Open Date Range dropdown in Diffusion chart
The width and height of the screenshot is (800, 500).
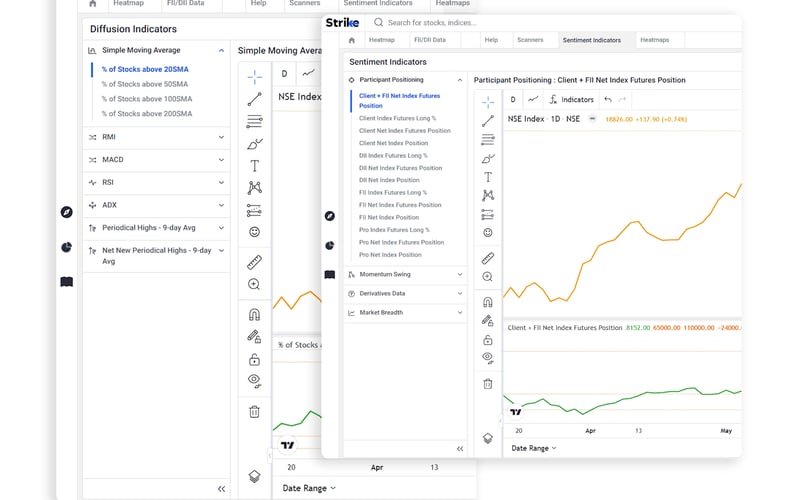(309, 488)
